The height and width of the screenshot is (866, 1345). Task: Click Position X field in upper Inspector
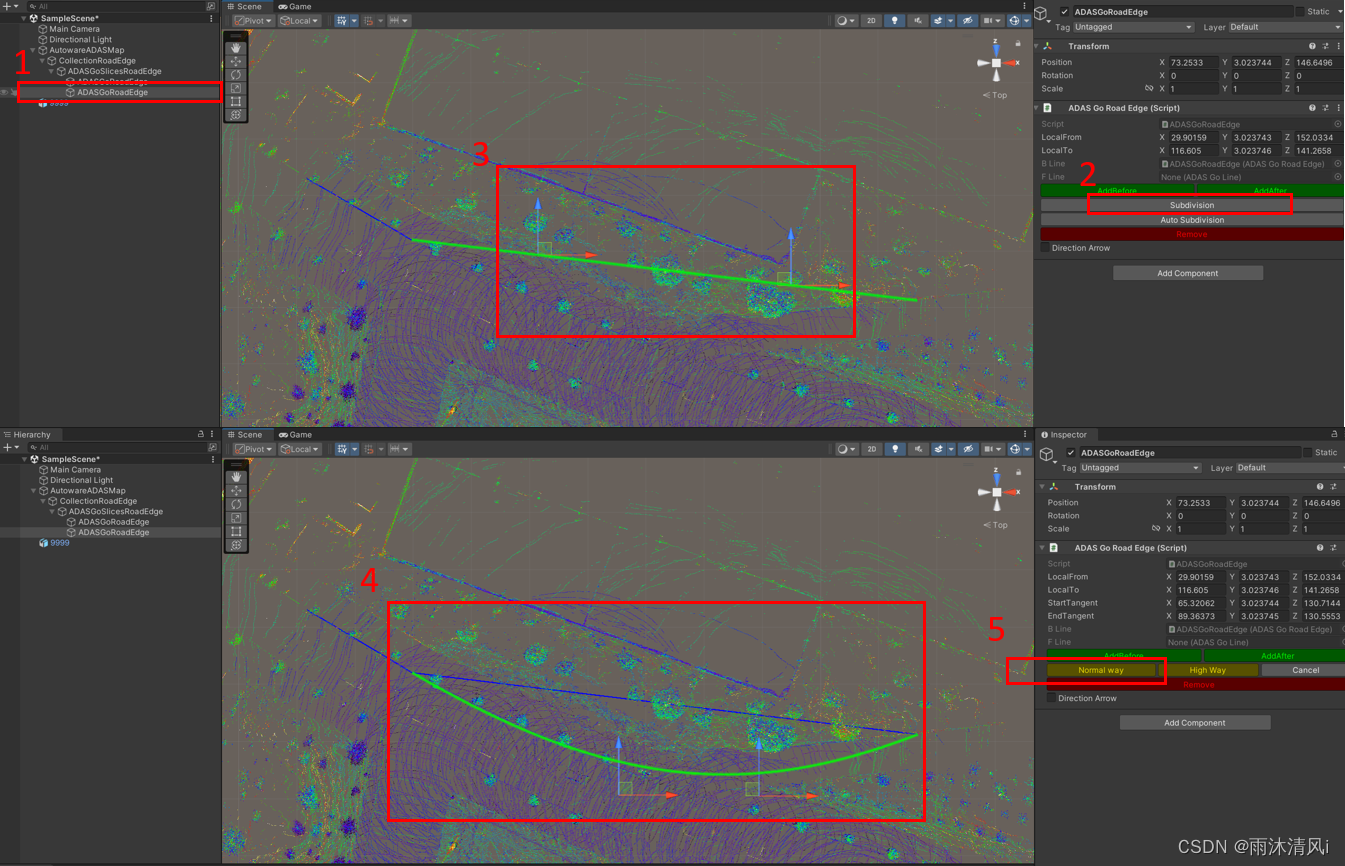[1194, 63]
